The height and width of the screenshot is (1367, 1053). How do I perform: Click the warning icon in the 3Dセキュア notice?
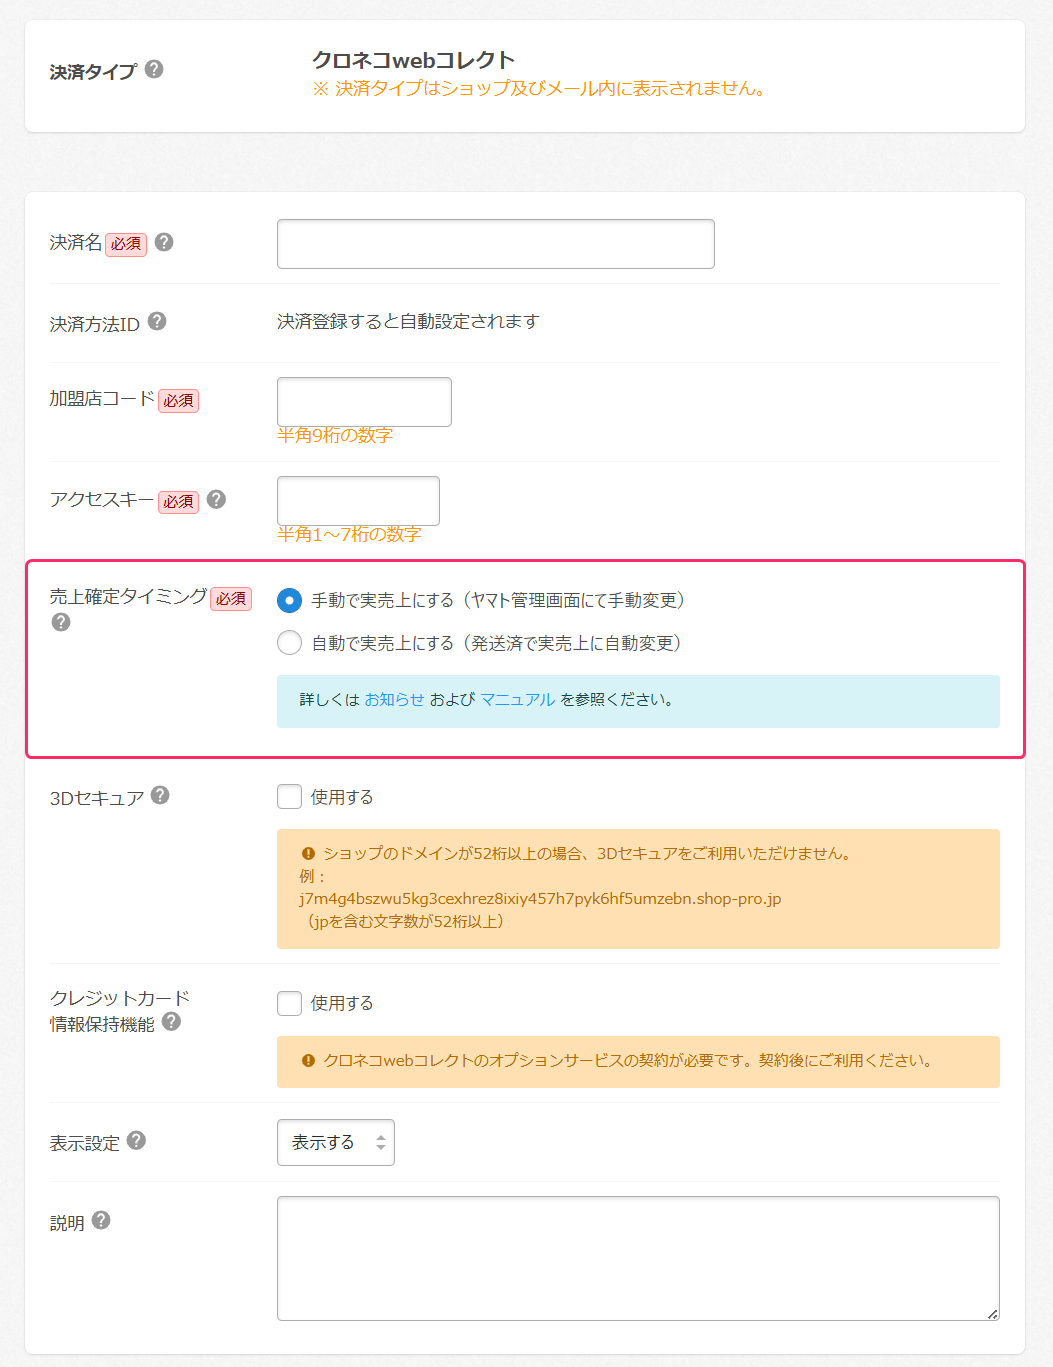tap(306, 853)
